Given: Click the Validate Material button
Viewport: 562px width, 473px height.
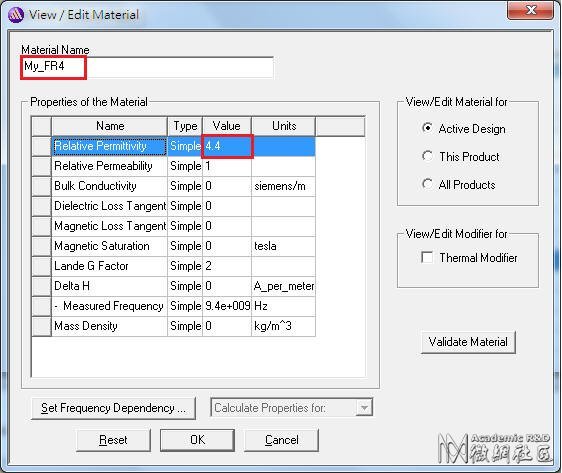Looking at the screenshot, I should coord(468,342).
